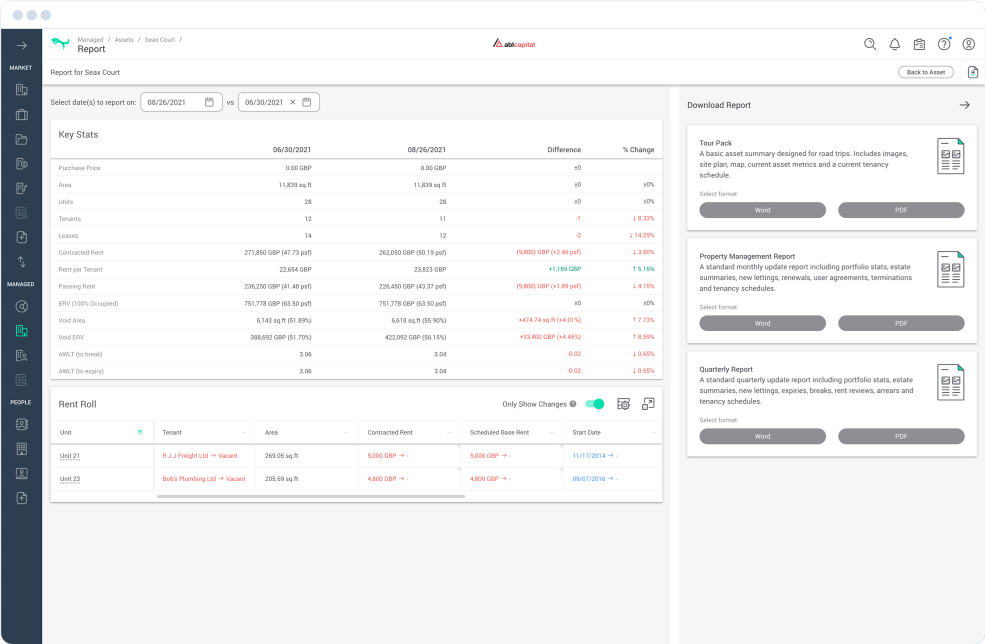Open the briefcase icon under Market
The width and height of the screenshot is (985, 644).
[x=21, y=114]
